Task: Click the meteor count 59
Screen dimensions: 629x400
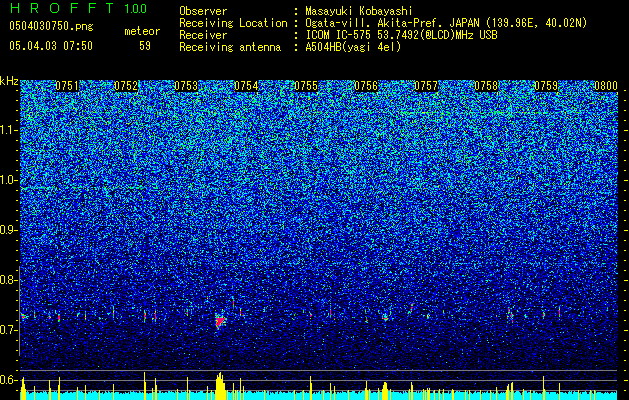Action: click(x=145, y=46)
